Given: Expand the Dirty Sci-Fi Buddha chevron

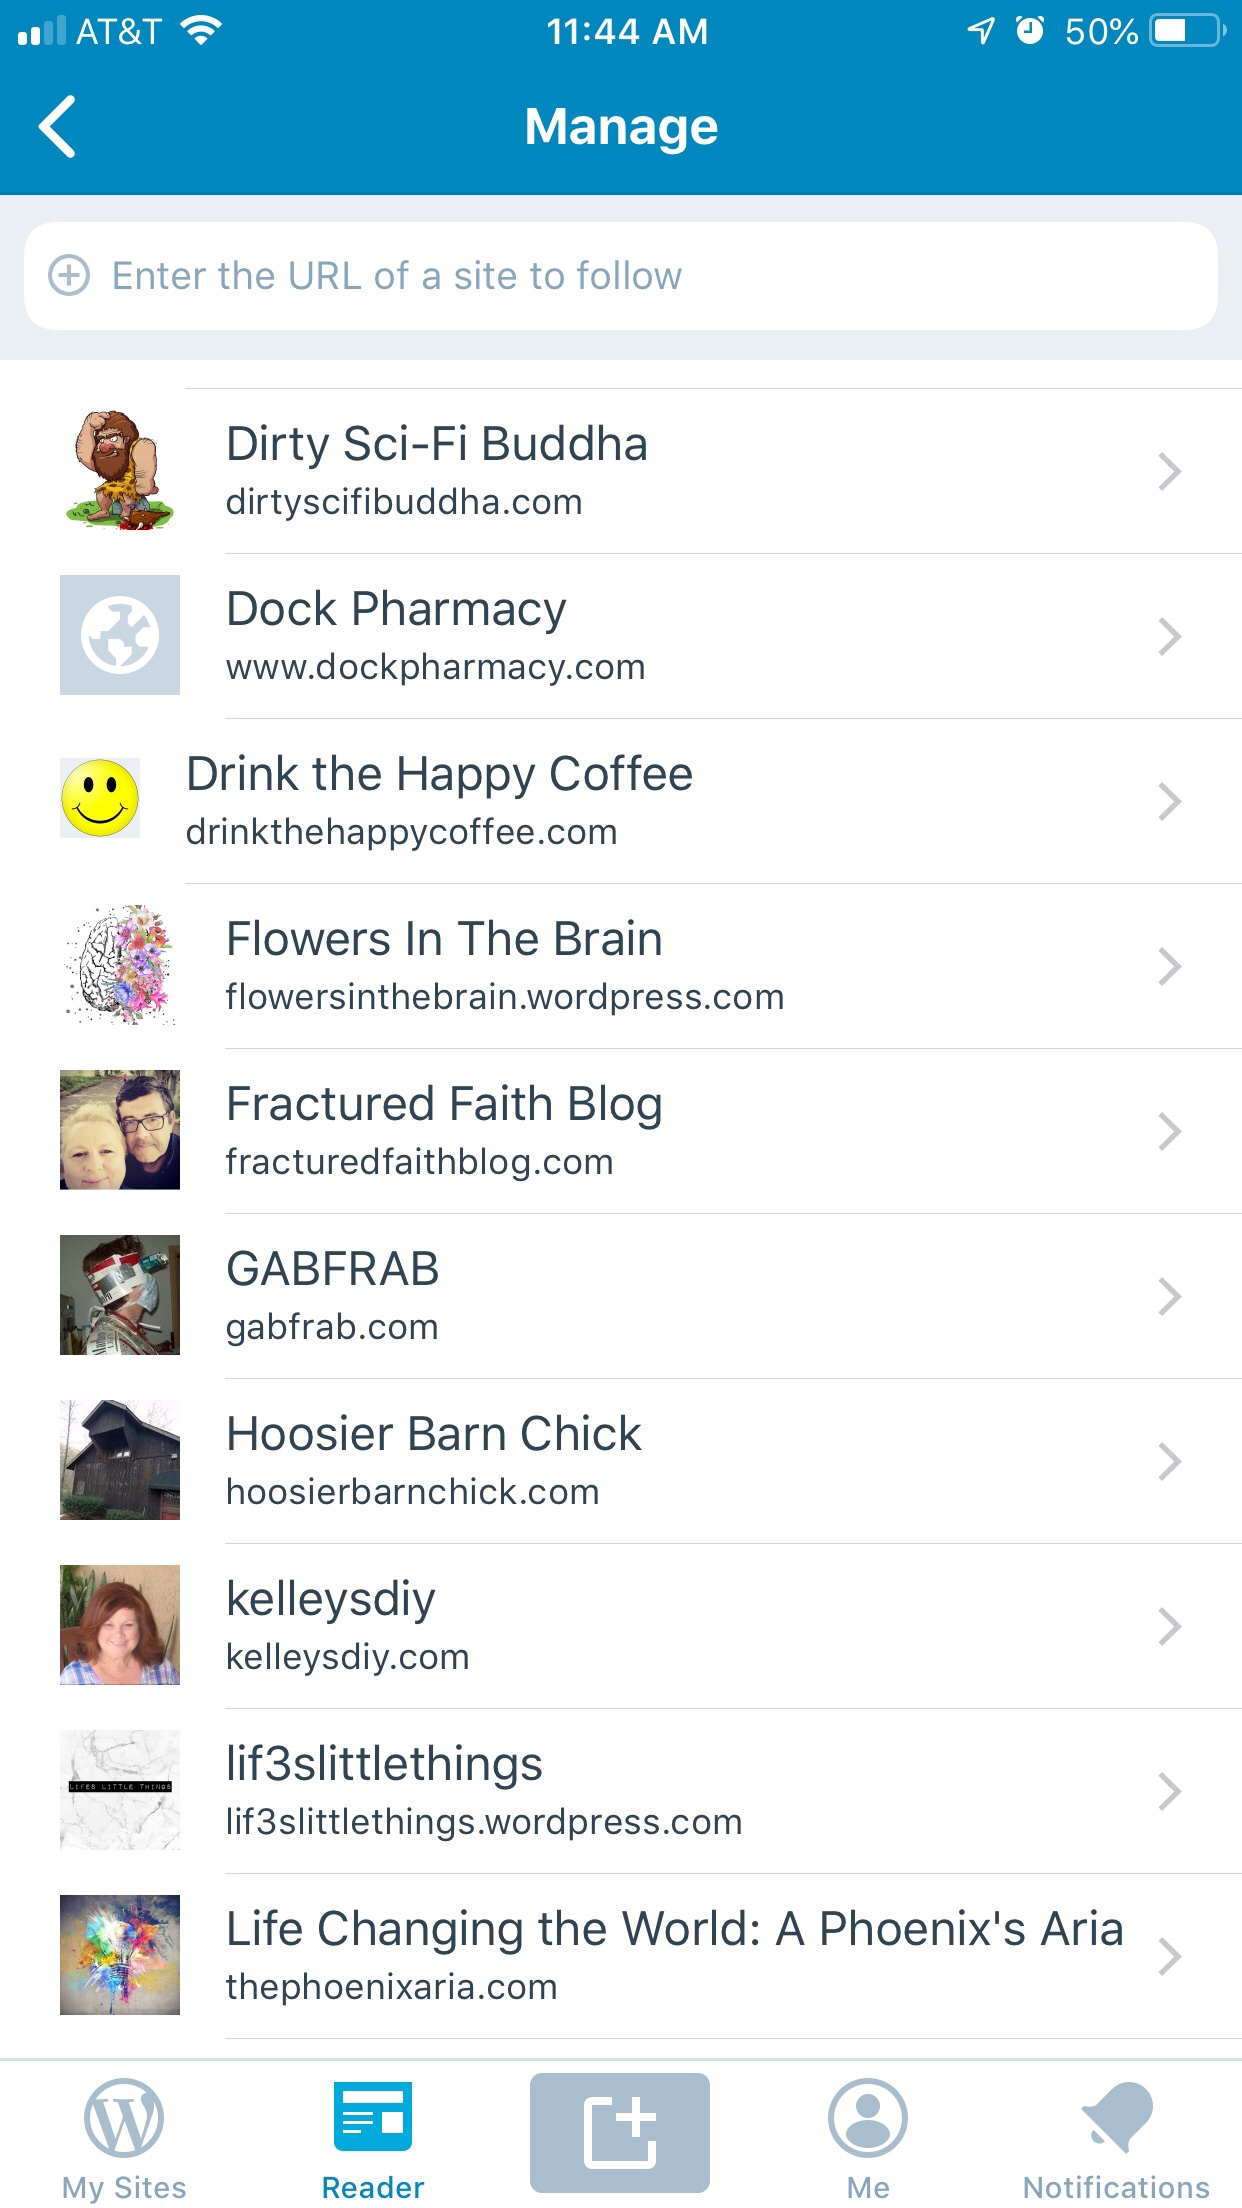Looking at the screenshot, I should pos(1169,471).
